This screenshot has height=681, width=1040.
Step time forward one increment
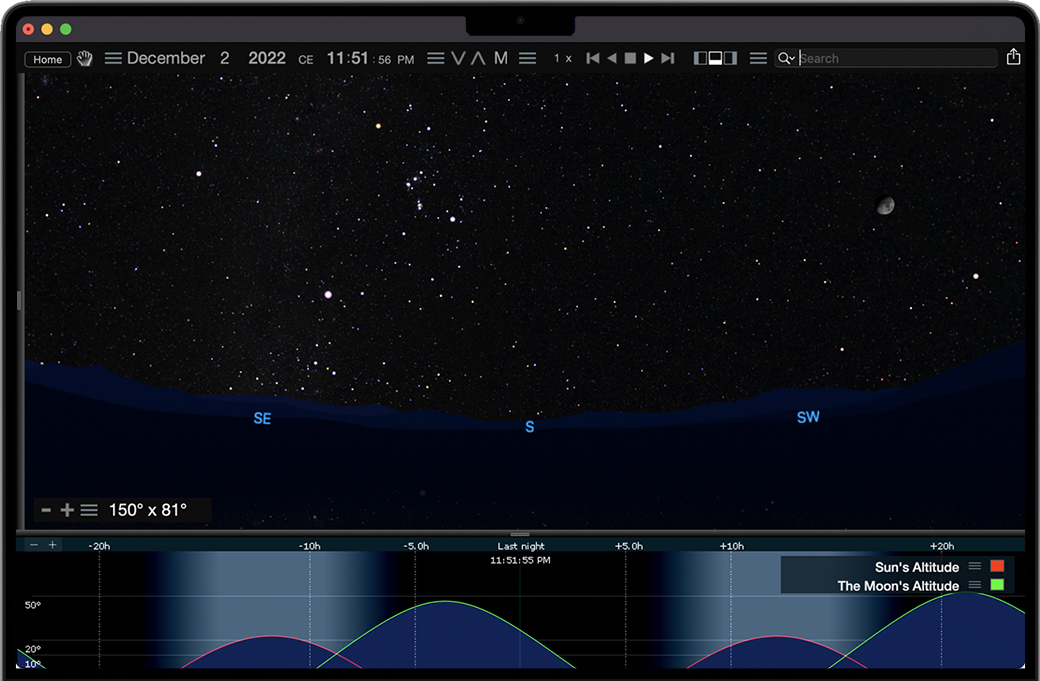pyautogui.click(x=668, y=59)
